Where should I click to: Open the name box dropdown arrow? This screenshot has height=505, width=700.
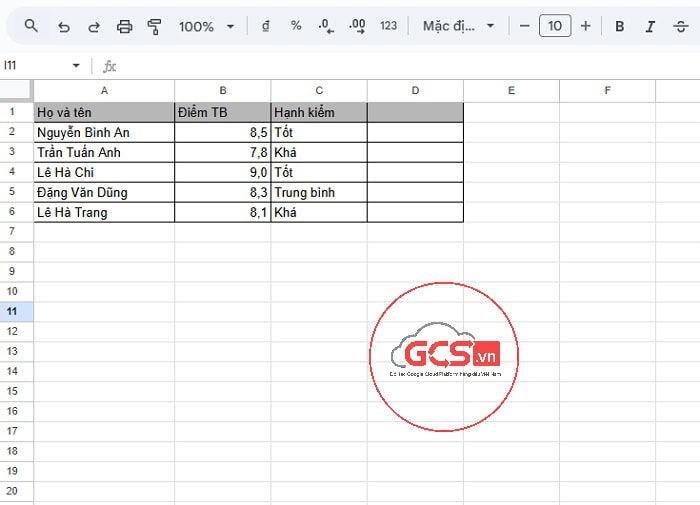click(76, 66)
